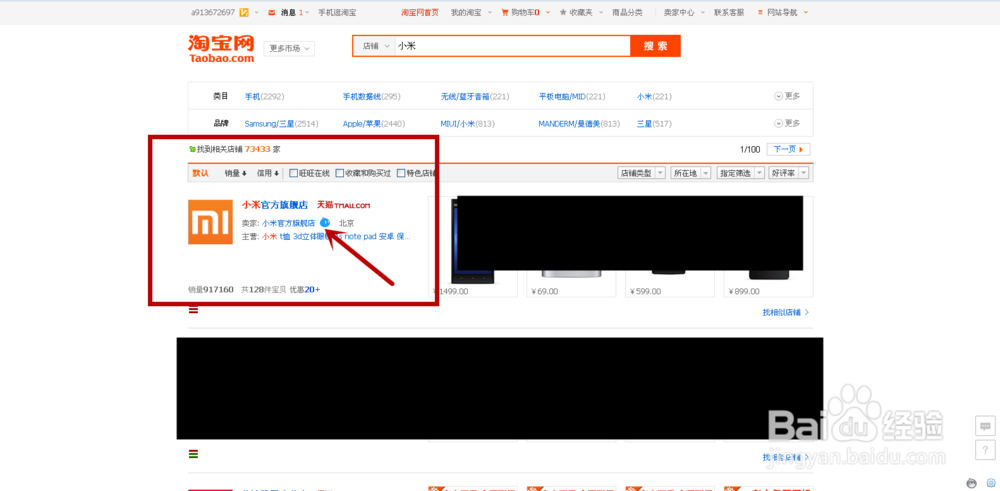
Task: Open 商品分类 categories link
Action: coord(627,12)
